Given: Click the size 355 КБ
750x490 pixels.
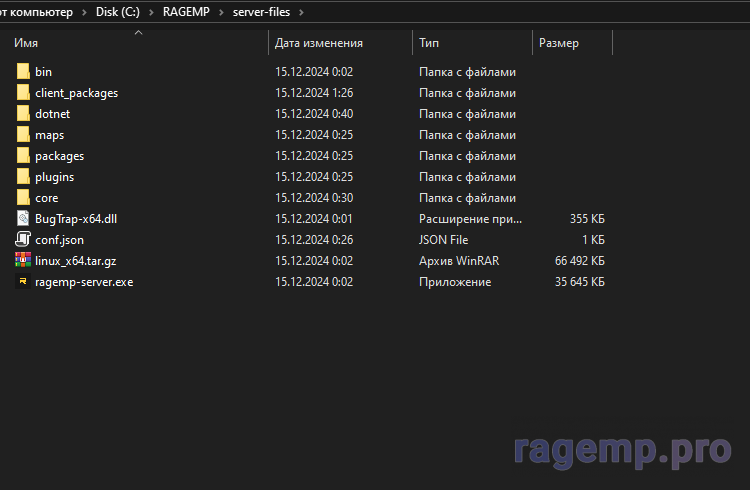Looking at the screenshot, I should point(587,219).
